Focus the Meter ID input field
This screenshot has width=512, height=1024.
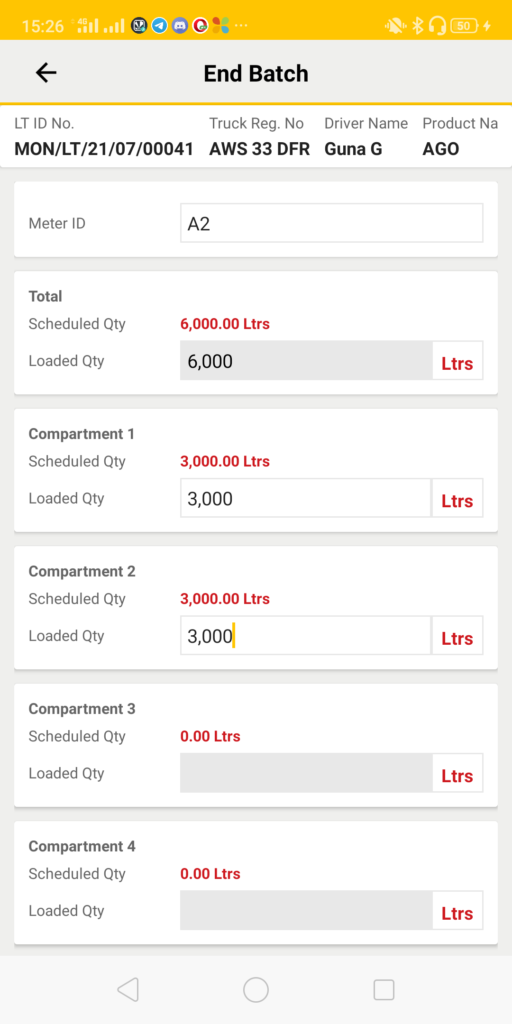[332, 223]
